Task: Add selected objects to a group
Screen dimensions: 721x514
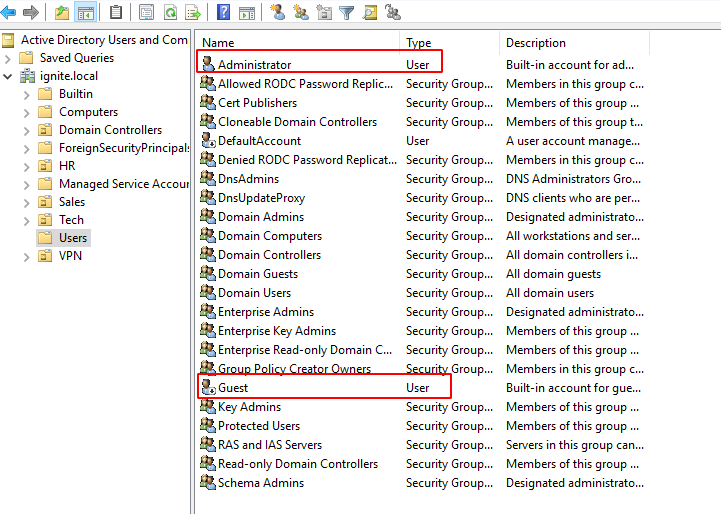Action: (393, 12)
